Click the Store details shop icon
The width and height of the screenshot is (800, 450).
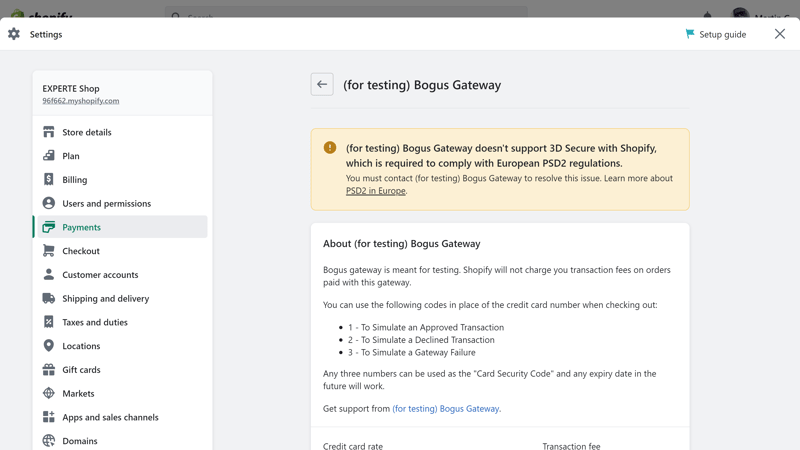(x=48, y=132)
